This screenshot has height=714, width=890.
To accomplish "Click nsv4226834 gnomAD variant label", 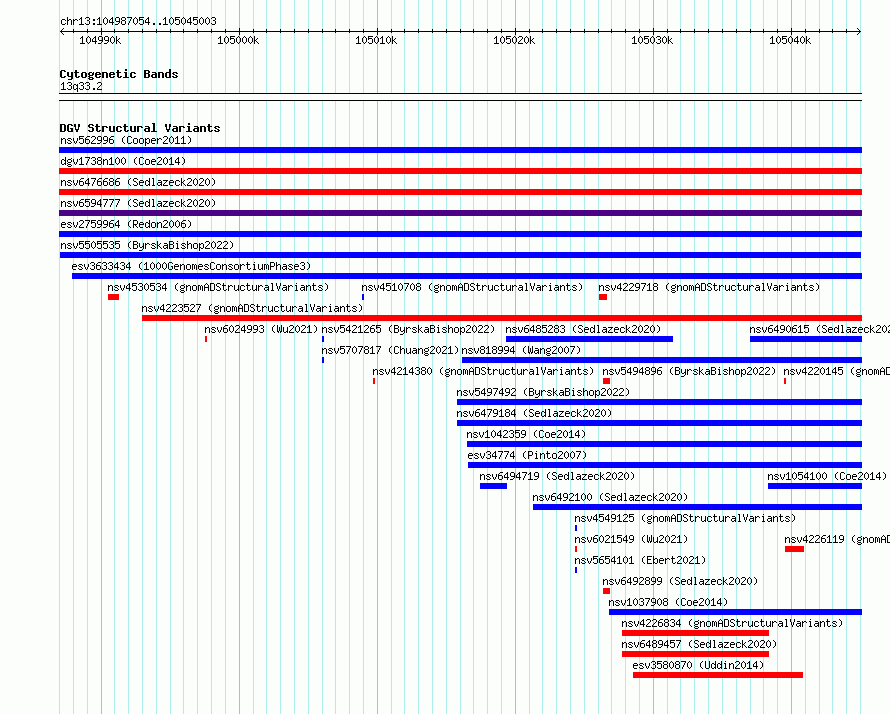I will 732,623.
